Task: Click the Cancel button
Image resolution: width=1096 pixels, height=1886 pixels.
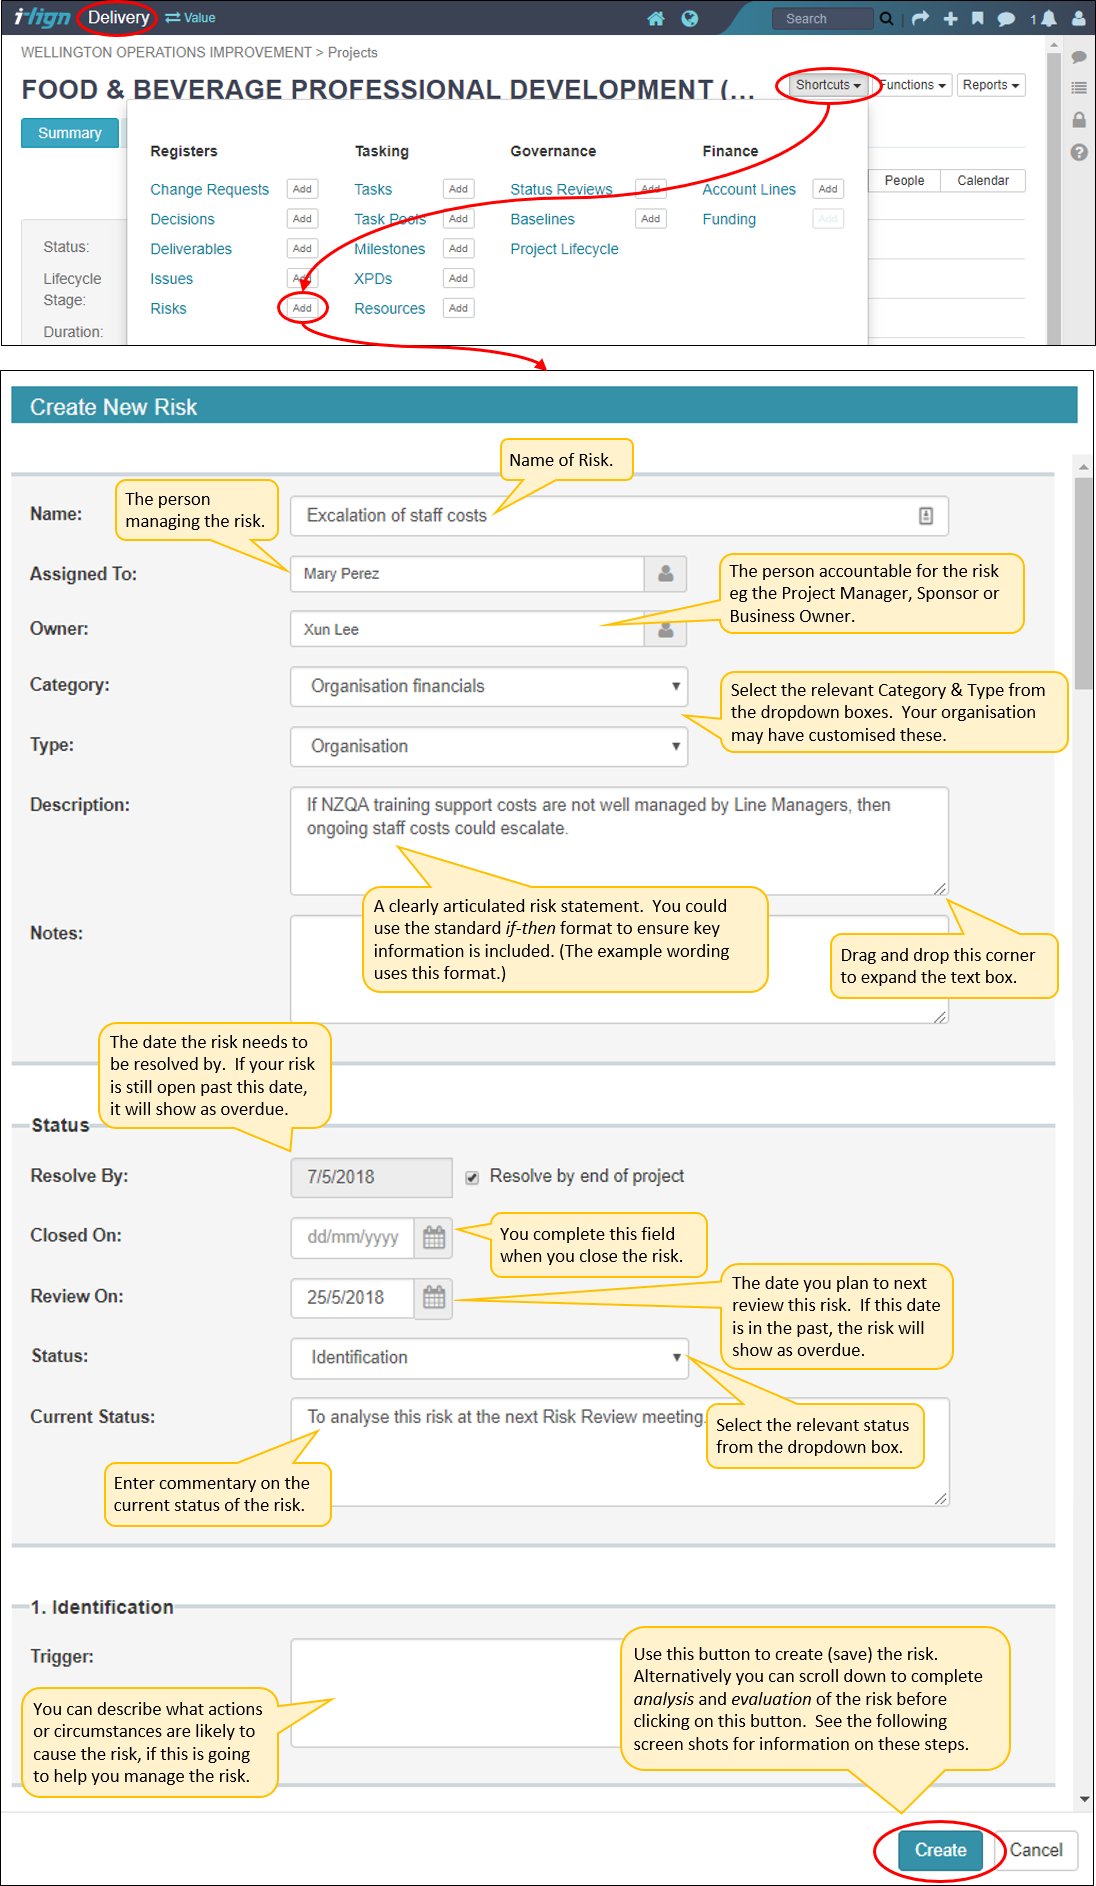Action: pyautogui.click(x=1036, y=1851)
